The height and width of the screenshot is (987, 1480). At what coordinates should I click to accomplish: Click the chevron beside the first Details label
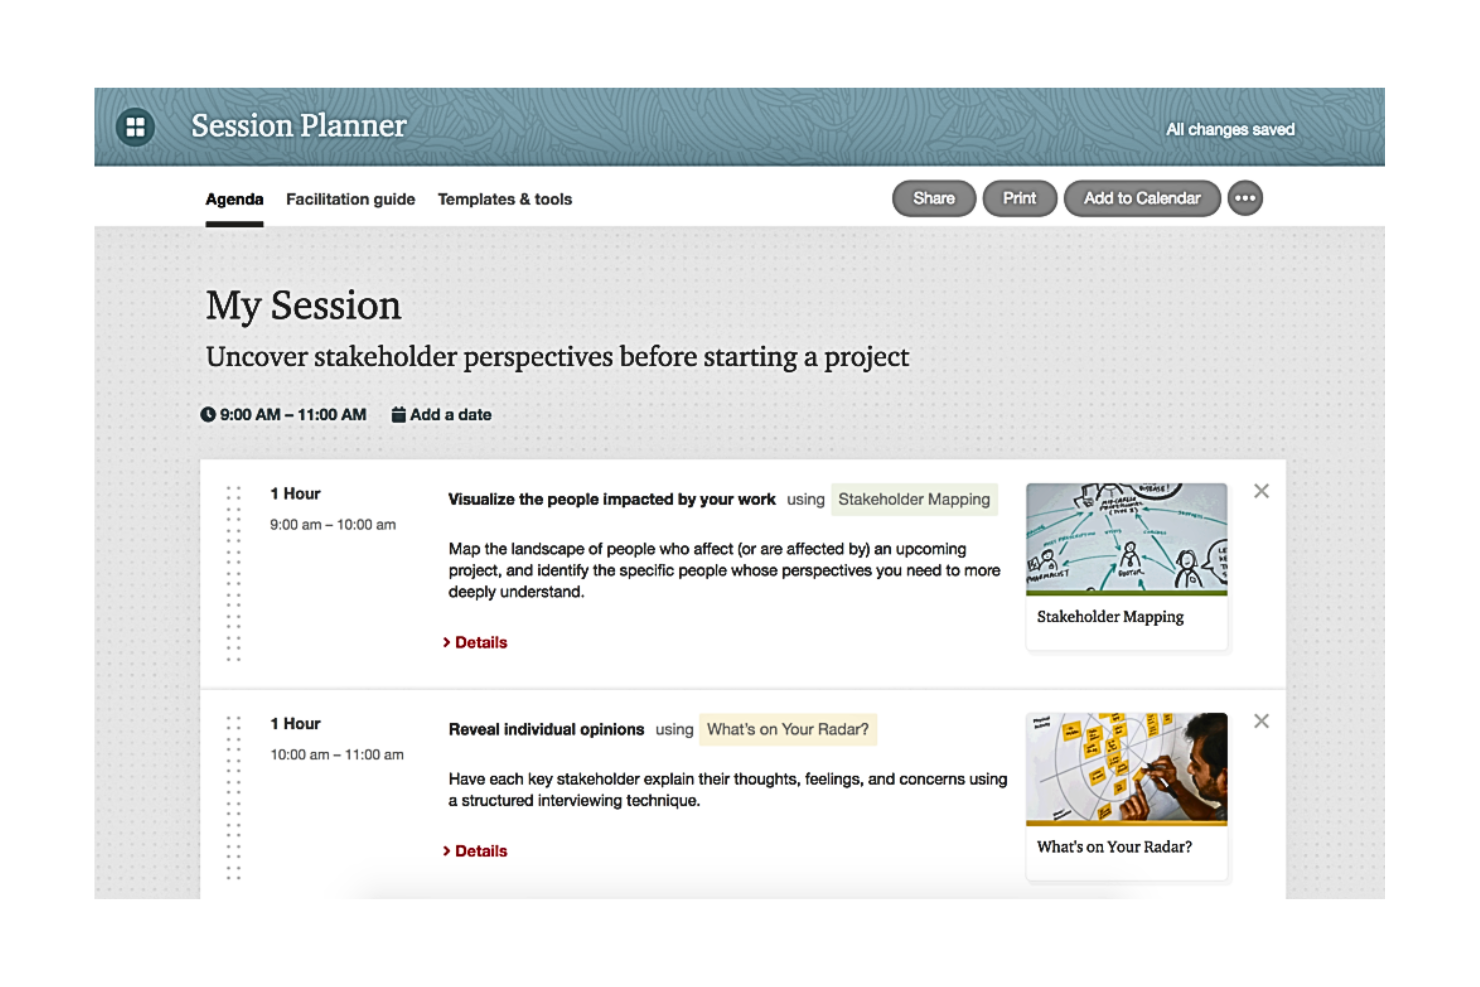[x=449, y=642]
